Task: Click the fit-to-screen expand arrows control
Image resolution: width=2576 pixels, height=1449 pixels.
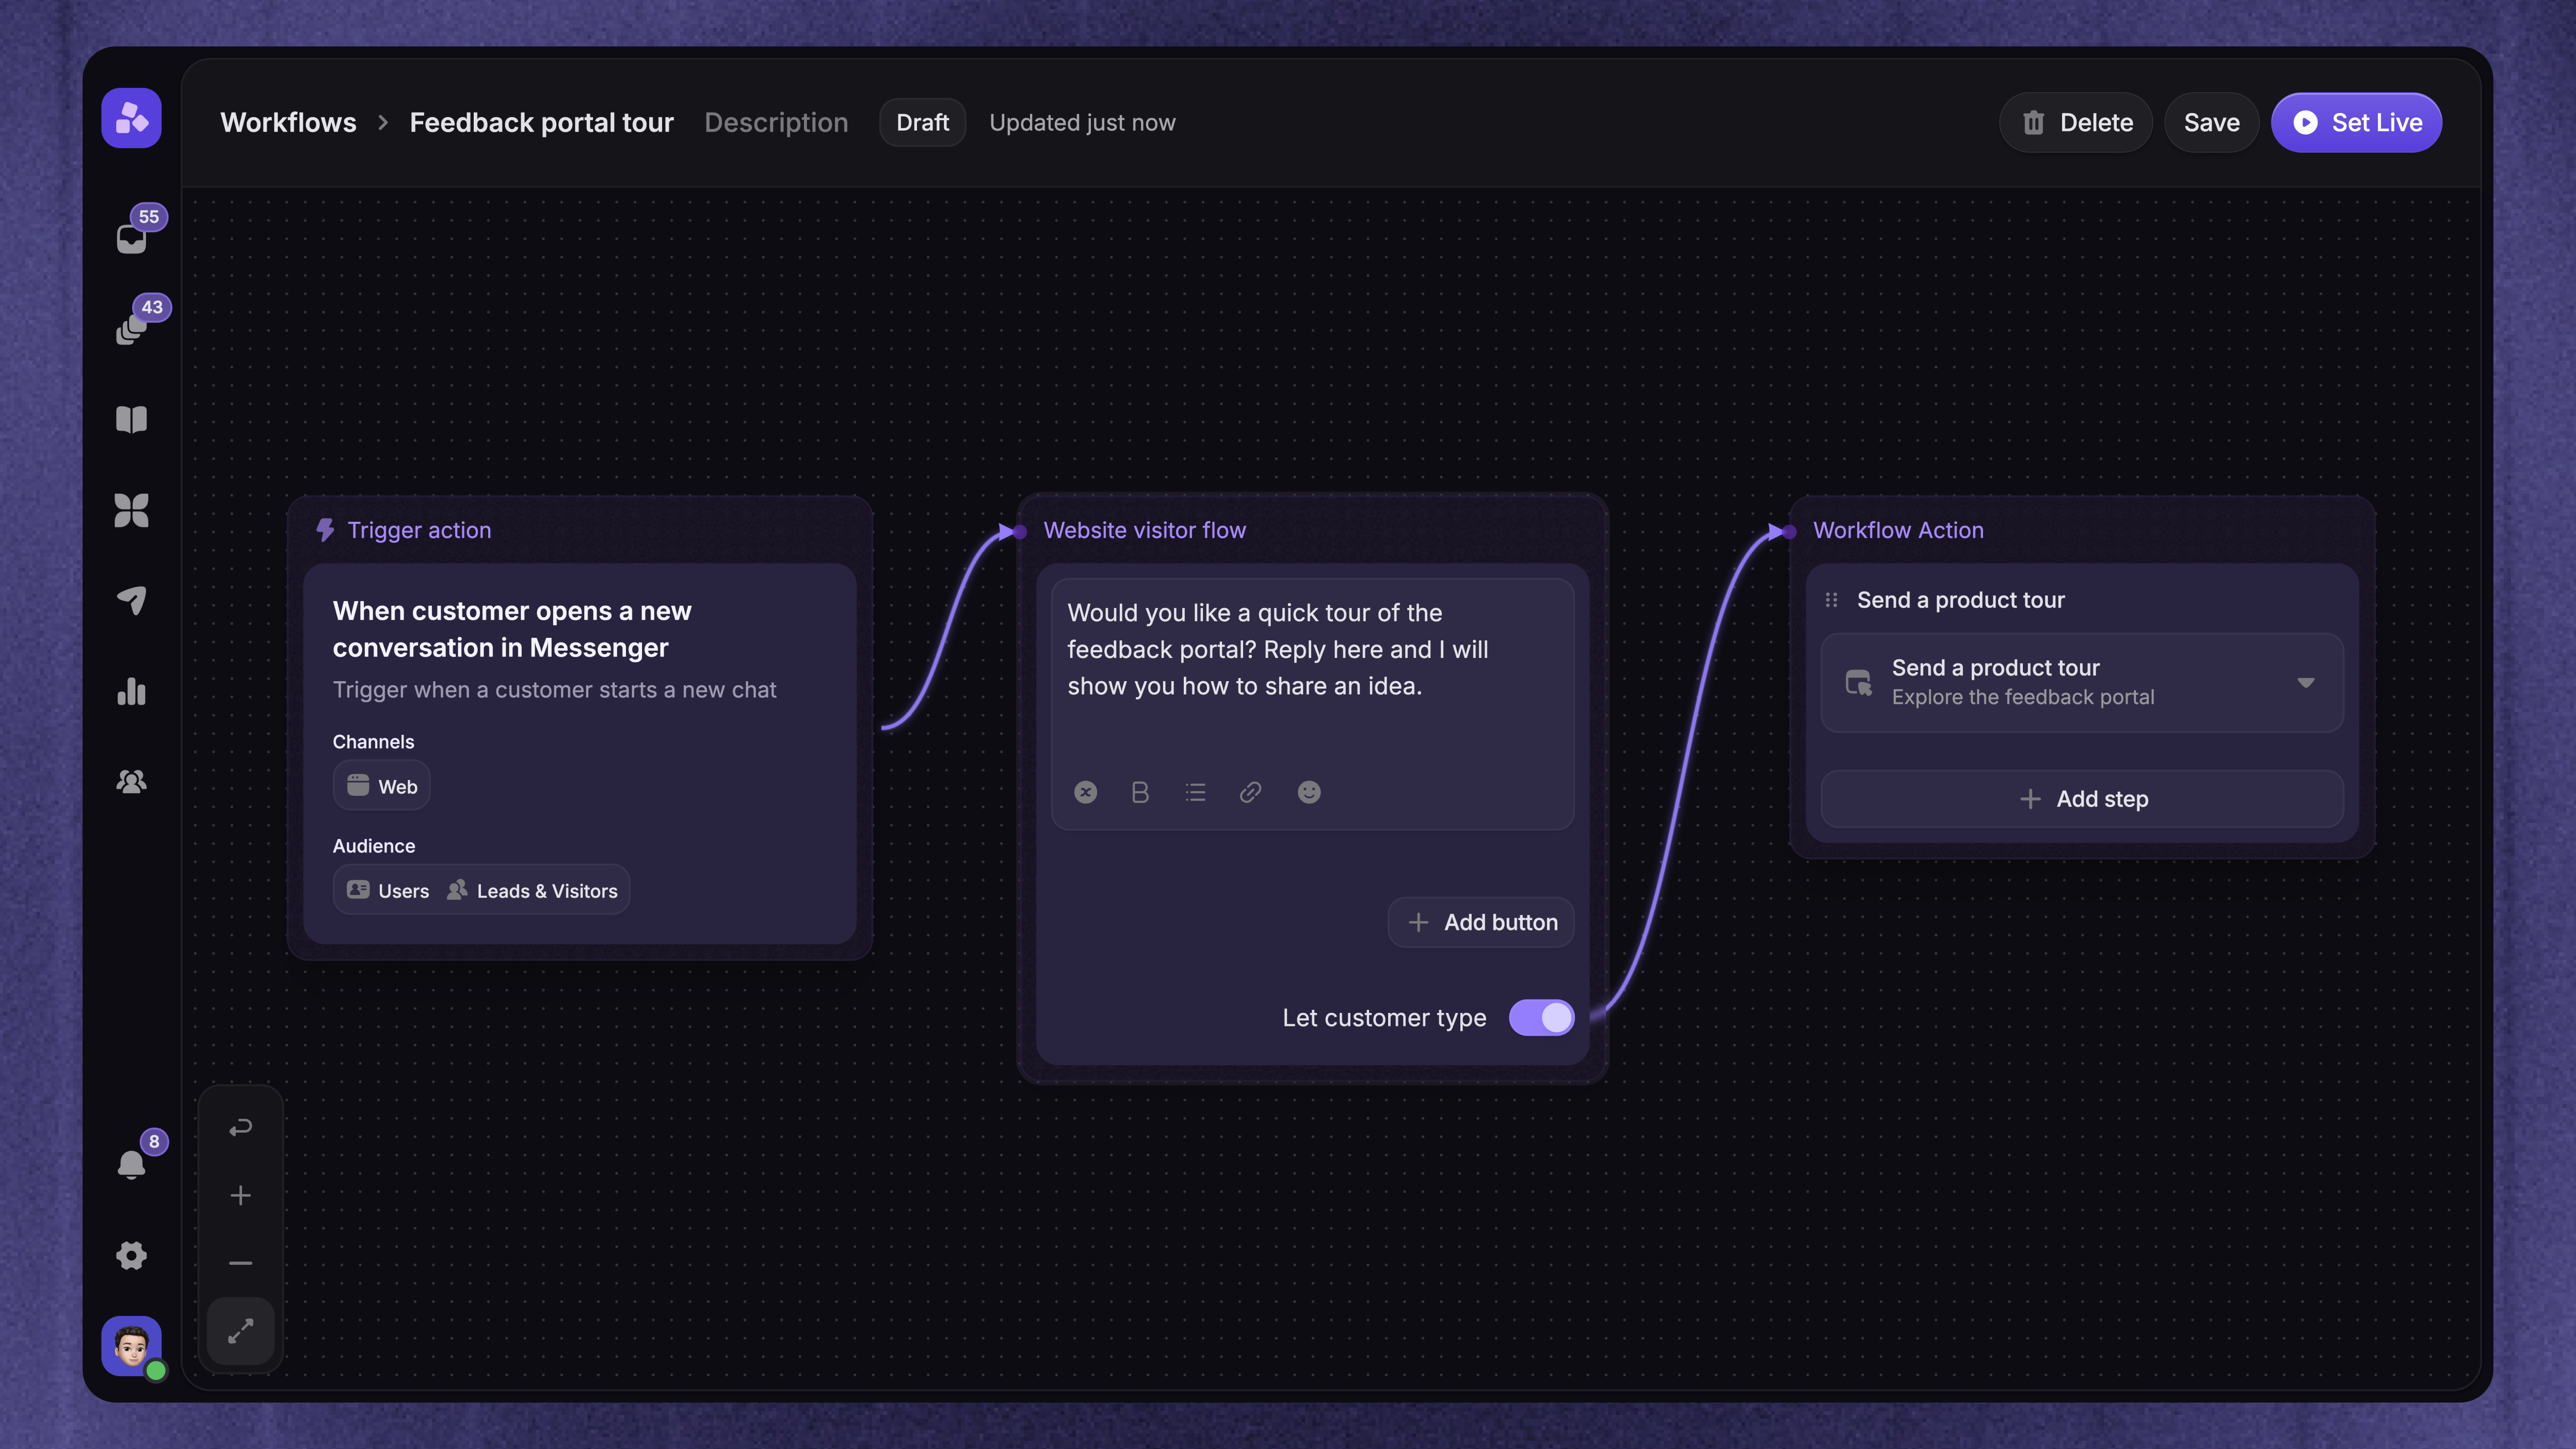Action: pos(240,1331)
